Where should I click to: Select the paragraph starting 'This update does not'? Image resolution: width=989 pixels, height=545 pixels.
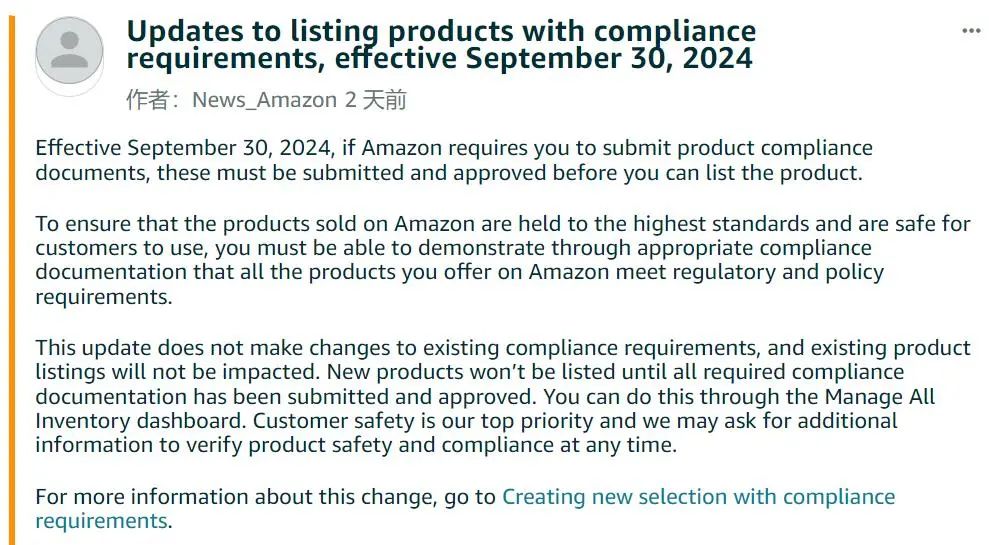[503, 396]
